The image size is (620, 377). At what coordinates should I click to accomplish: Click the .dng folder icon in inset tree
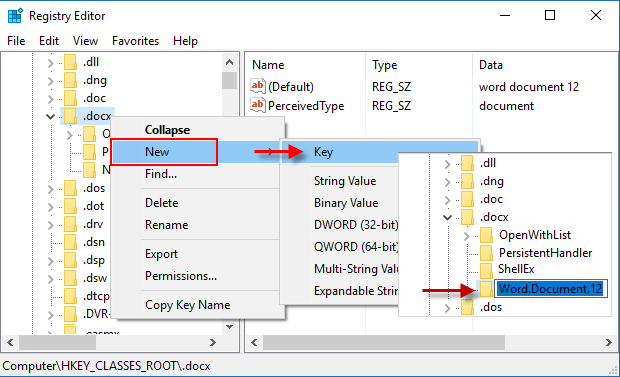point(467,182)
